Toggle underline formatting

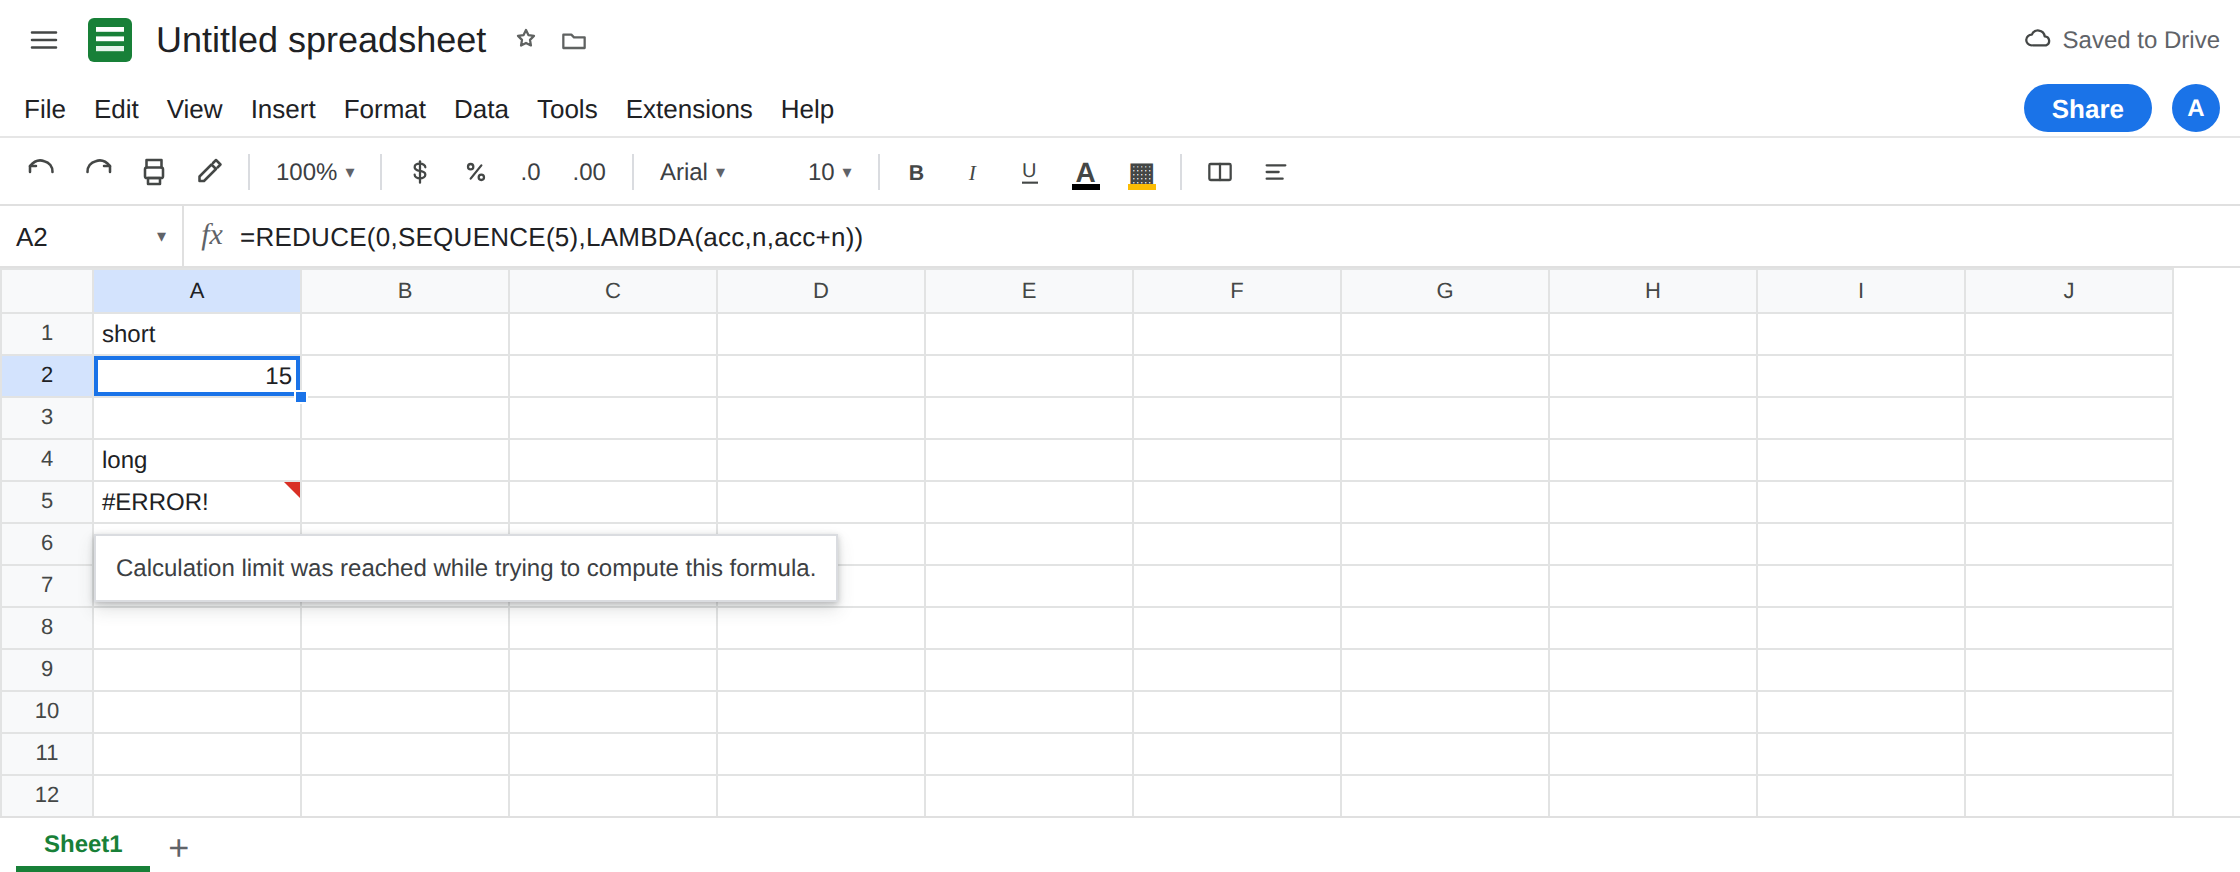pyautogui.click(x=1029, y=172)
